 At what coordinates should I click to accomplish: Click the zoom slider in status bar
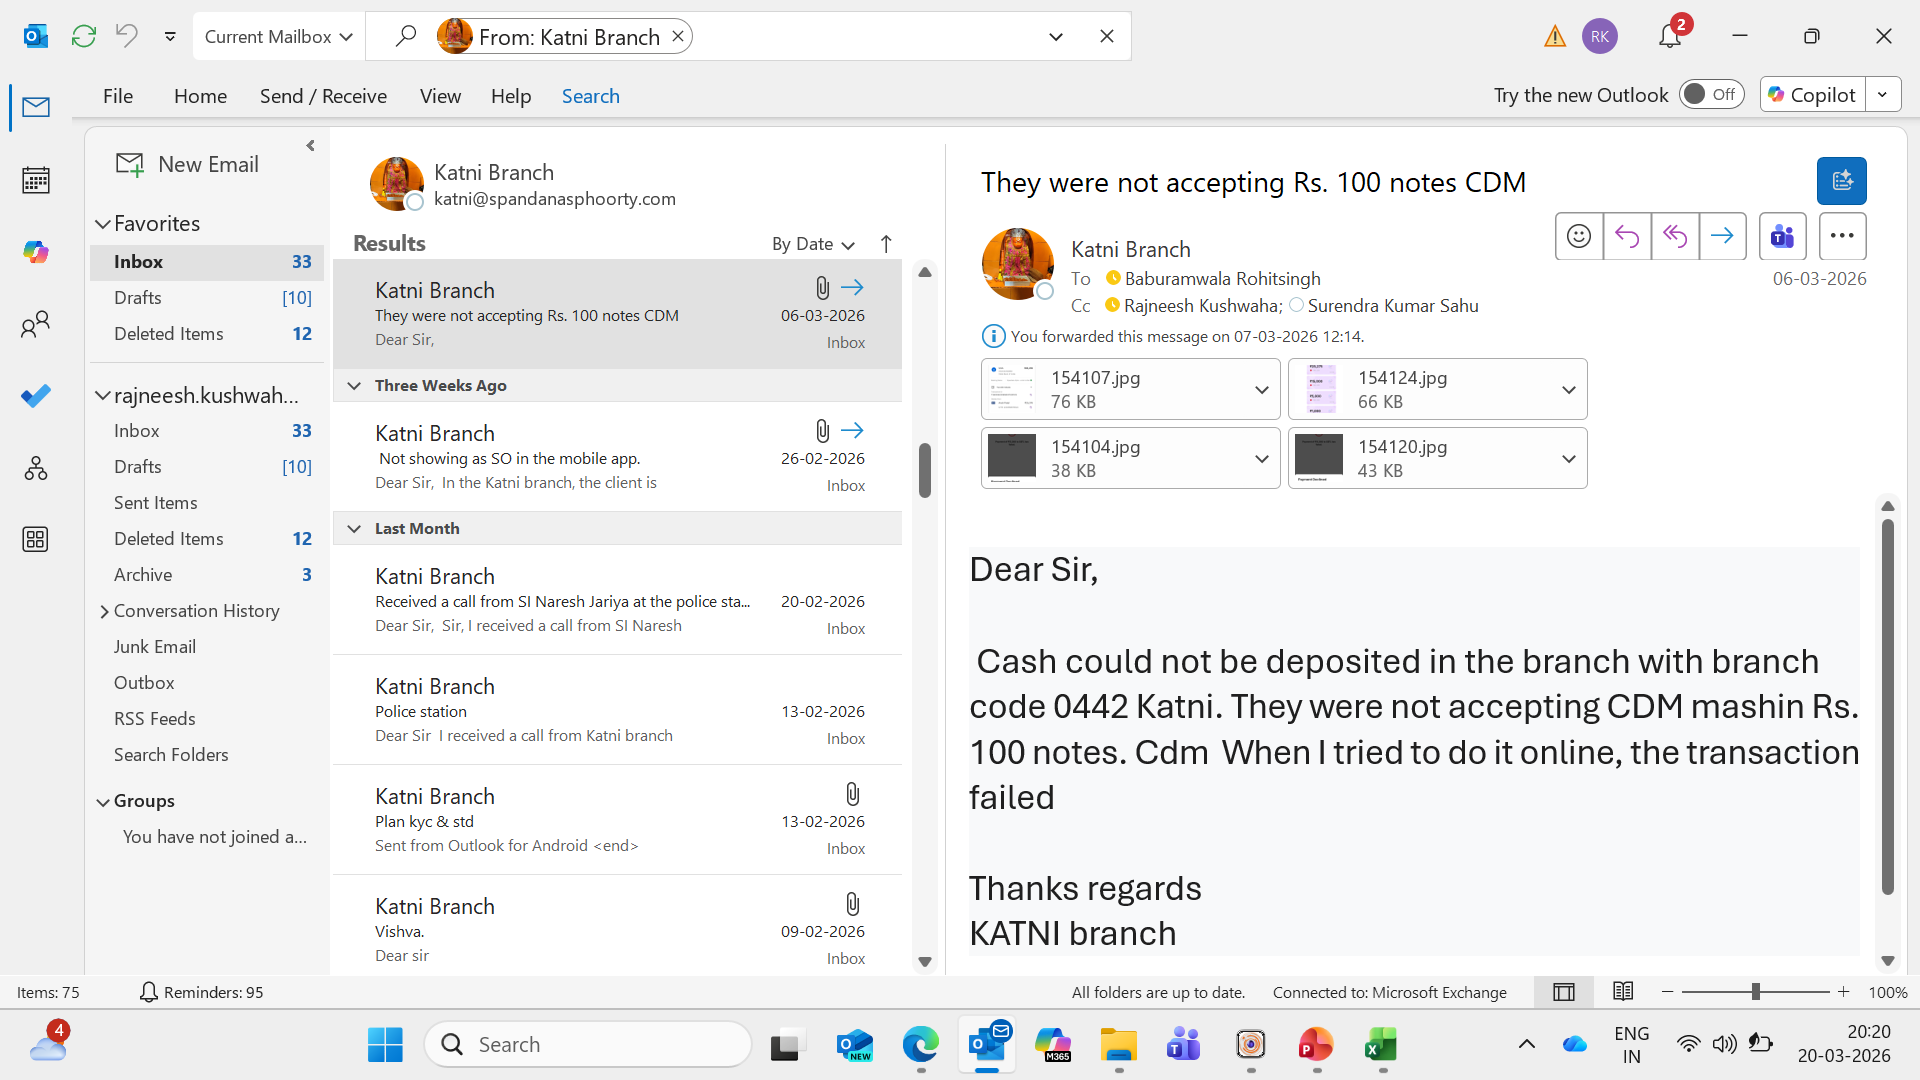coord(1755,992)
